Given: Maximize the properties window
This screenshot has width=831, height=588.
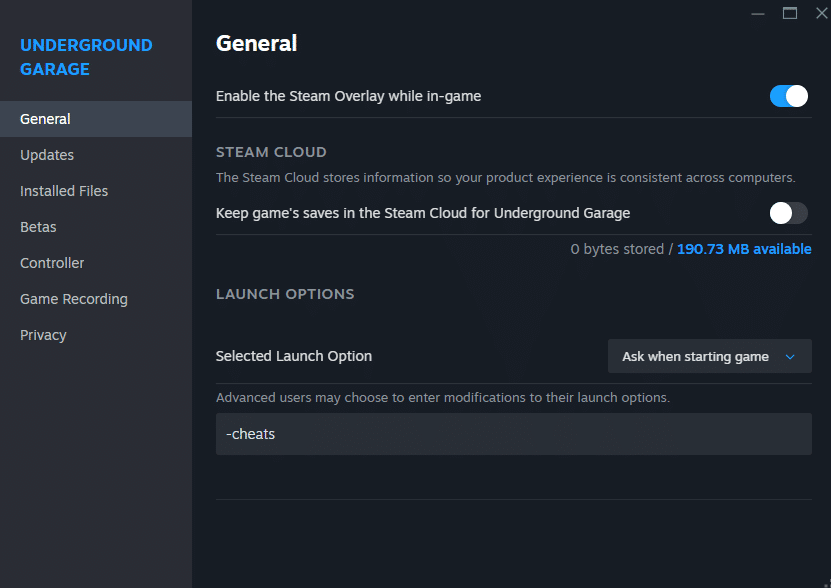Looking at the screenshot, I should coord(790,13).
